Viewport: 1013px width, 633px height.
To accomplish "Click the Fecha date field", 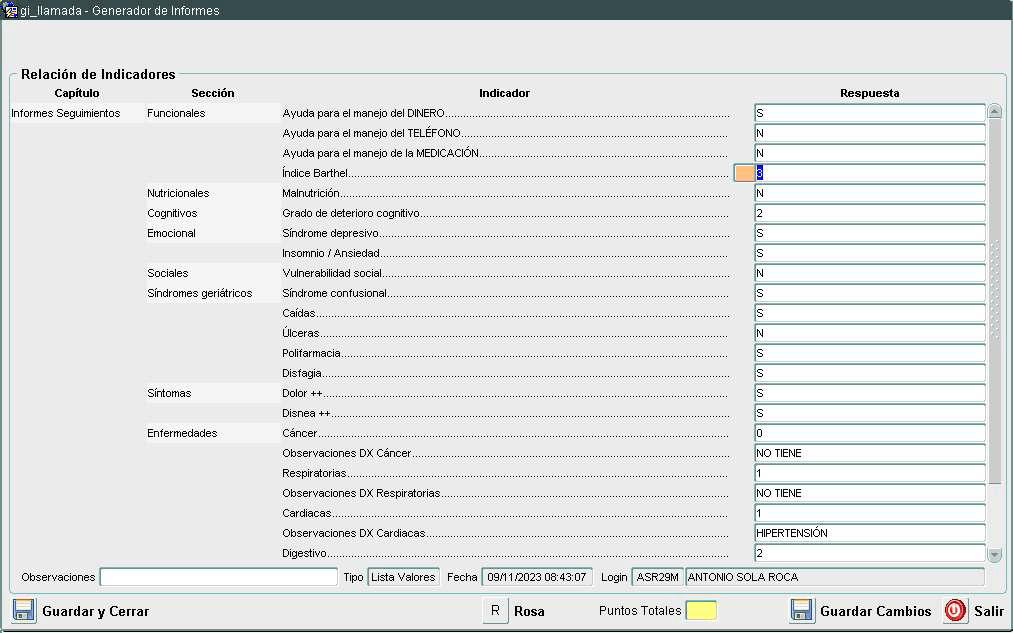I will [538, 577].
